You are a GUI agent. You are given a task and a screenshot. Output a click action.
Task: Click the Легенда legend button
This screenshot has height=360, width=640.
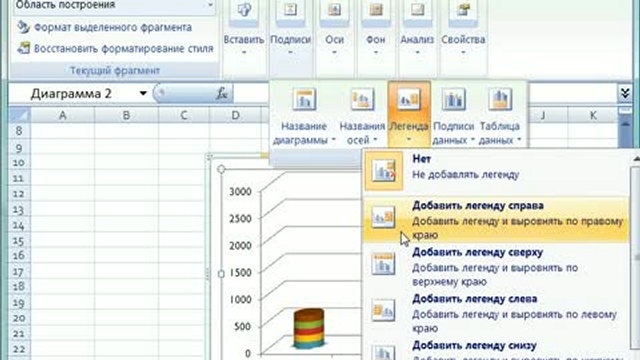click(409, 114)
